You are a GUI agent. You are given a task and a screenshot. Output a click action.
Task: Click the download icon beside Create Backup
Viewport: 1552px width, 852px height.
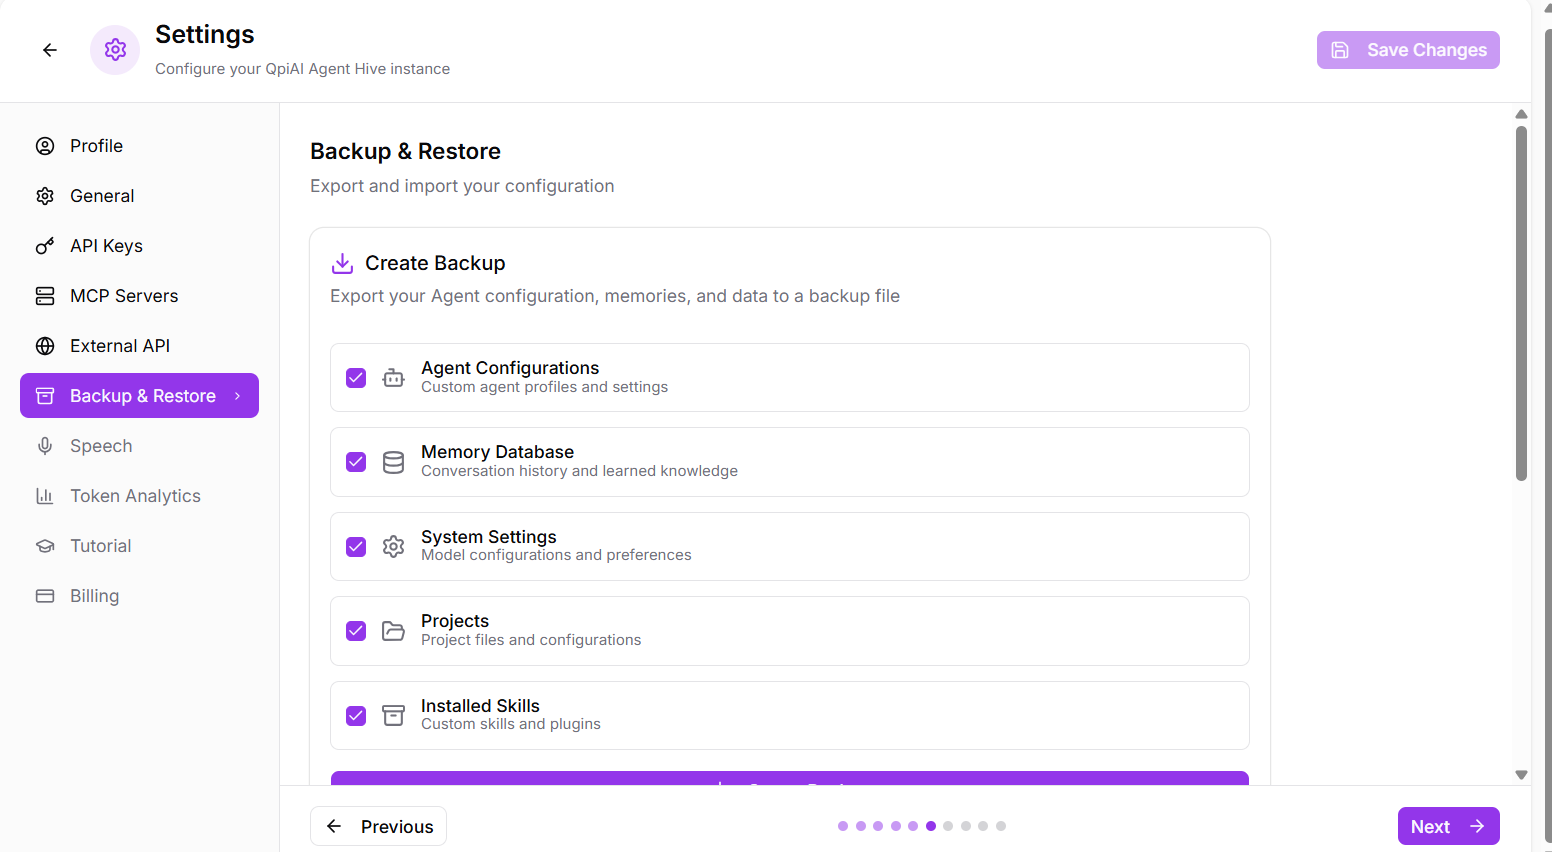click(342, 263)
